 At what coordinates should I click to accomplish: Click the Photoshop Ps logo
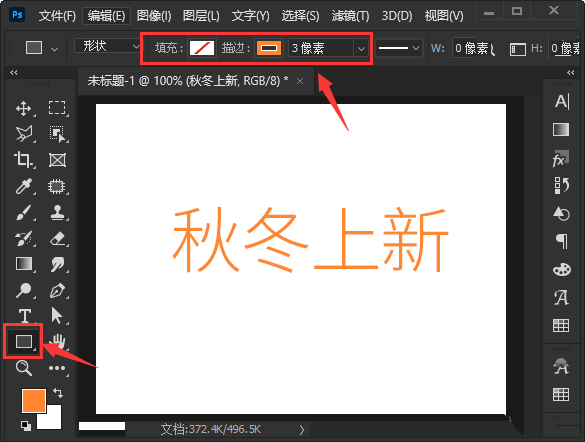point(17,15)
